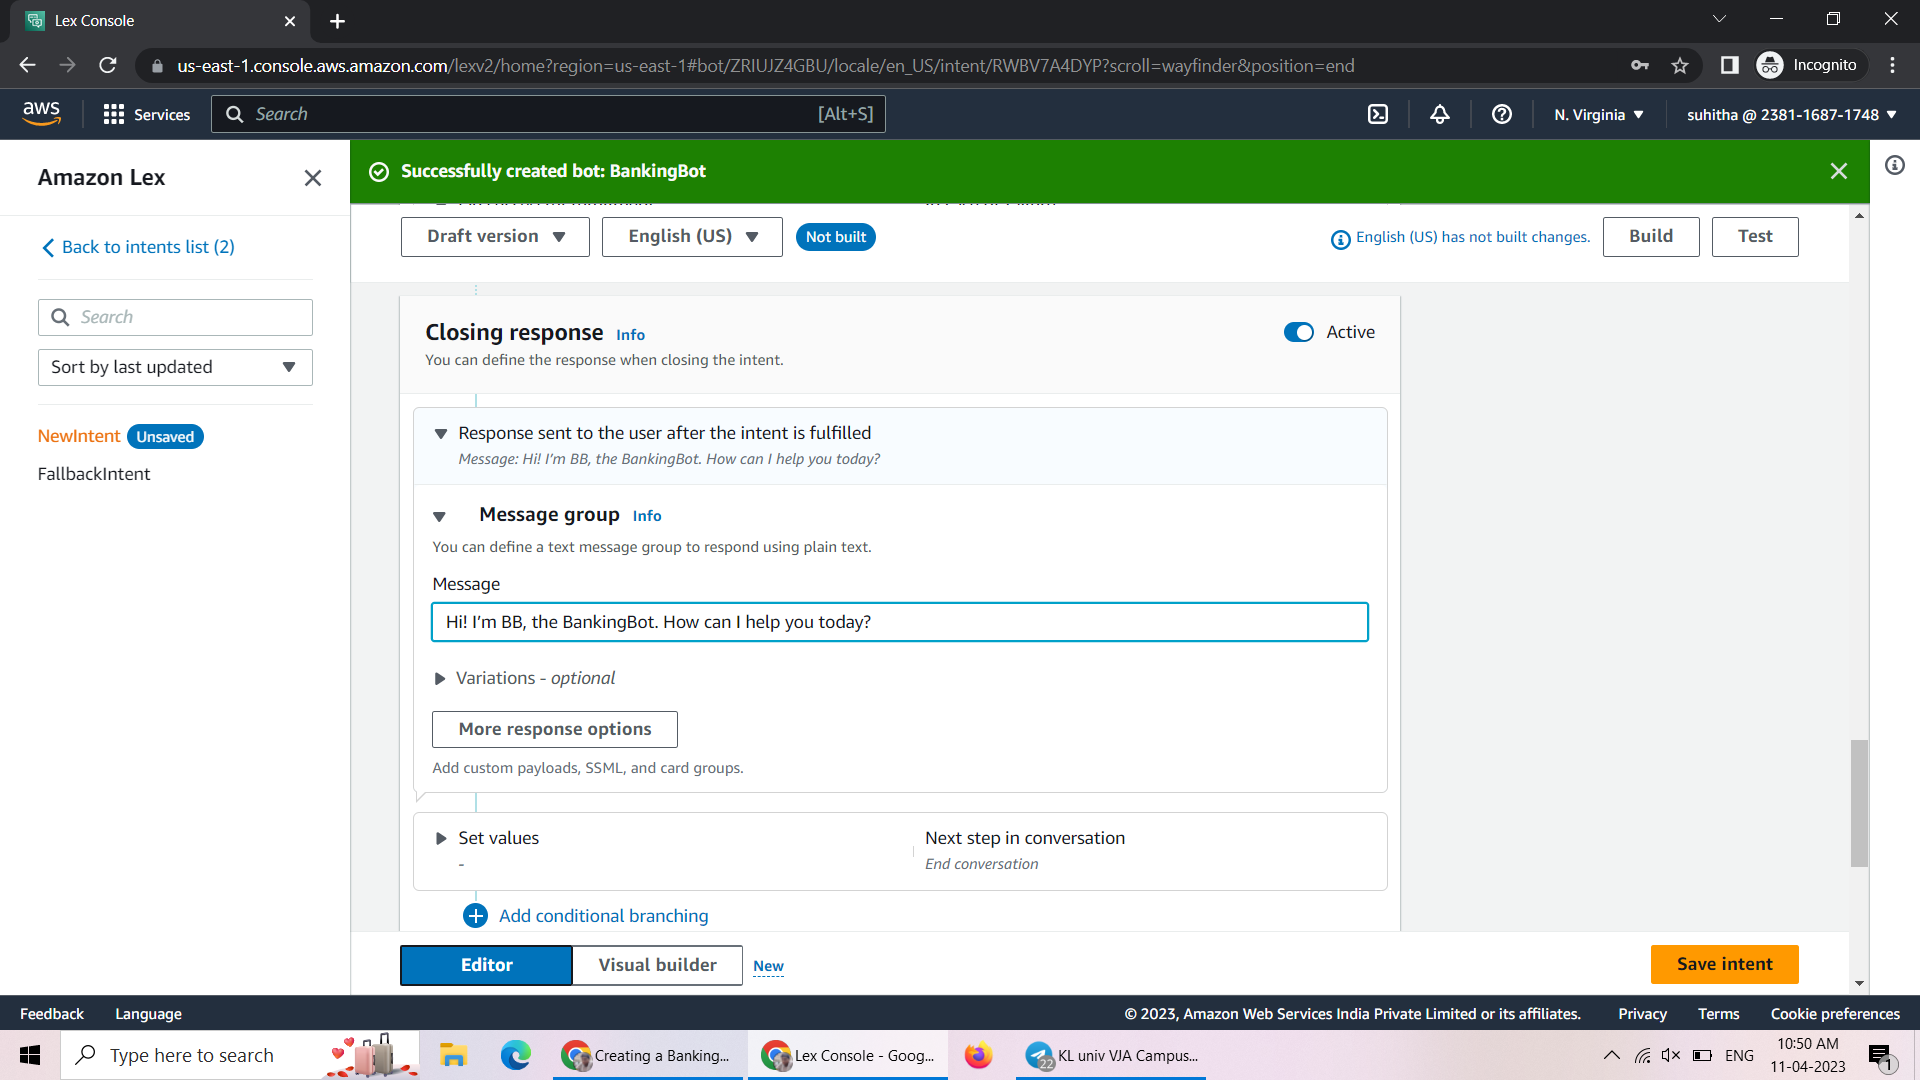Open the Sort by last updated dropdown
The height and width of the screenshot is (1080, 1920).
pyautogui.click(x=175, y=367)
